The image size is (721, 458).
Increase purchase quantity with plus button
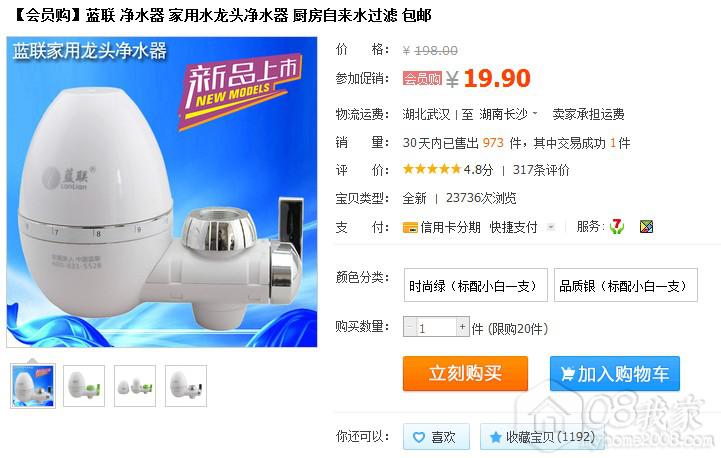click(463, 326)
